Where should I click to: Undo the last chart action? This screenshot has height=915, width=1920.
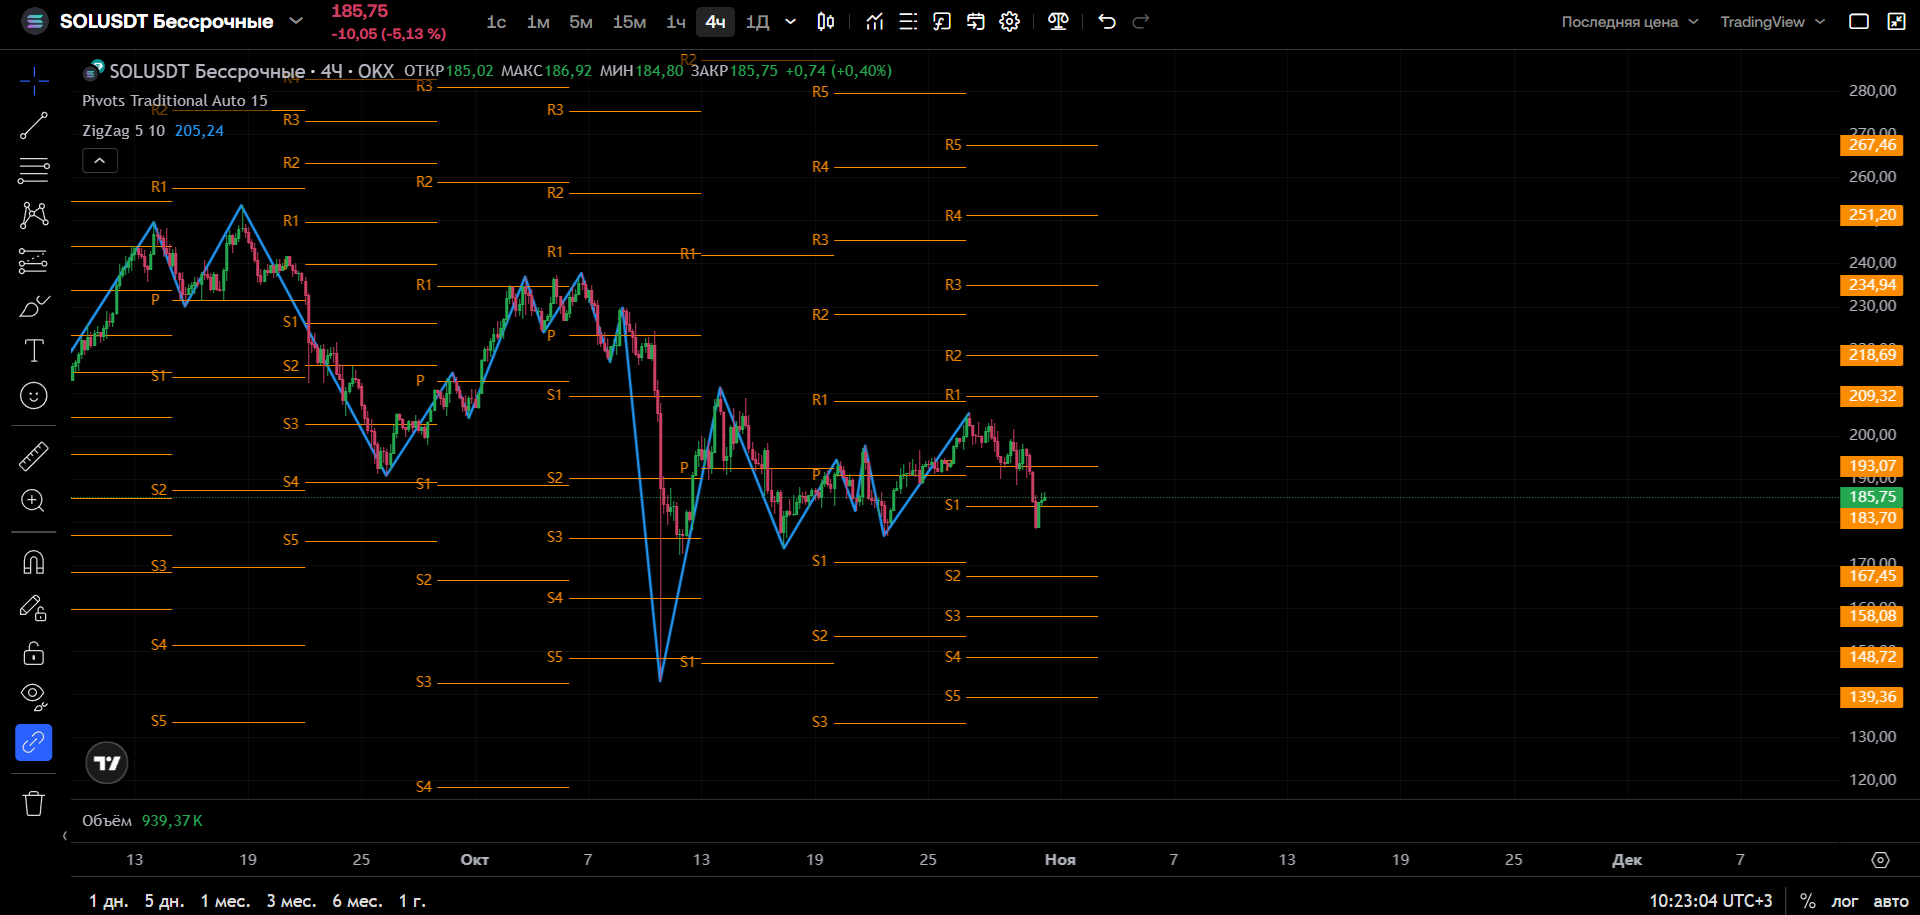tap(1107, 22)
